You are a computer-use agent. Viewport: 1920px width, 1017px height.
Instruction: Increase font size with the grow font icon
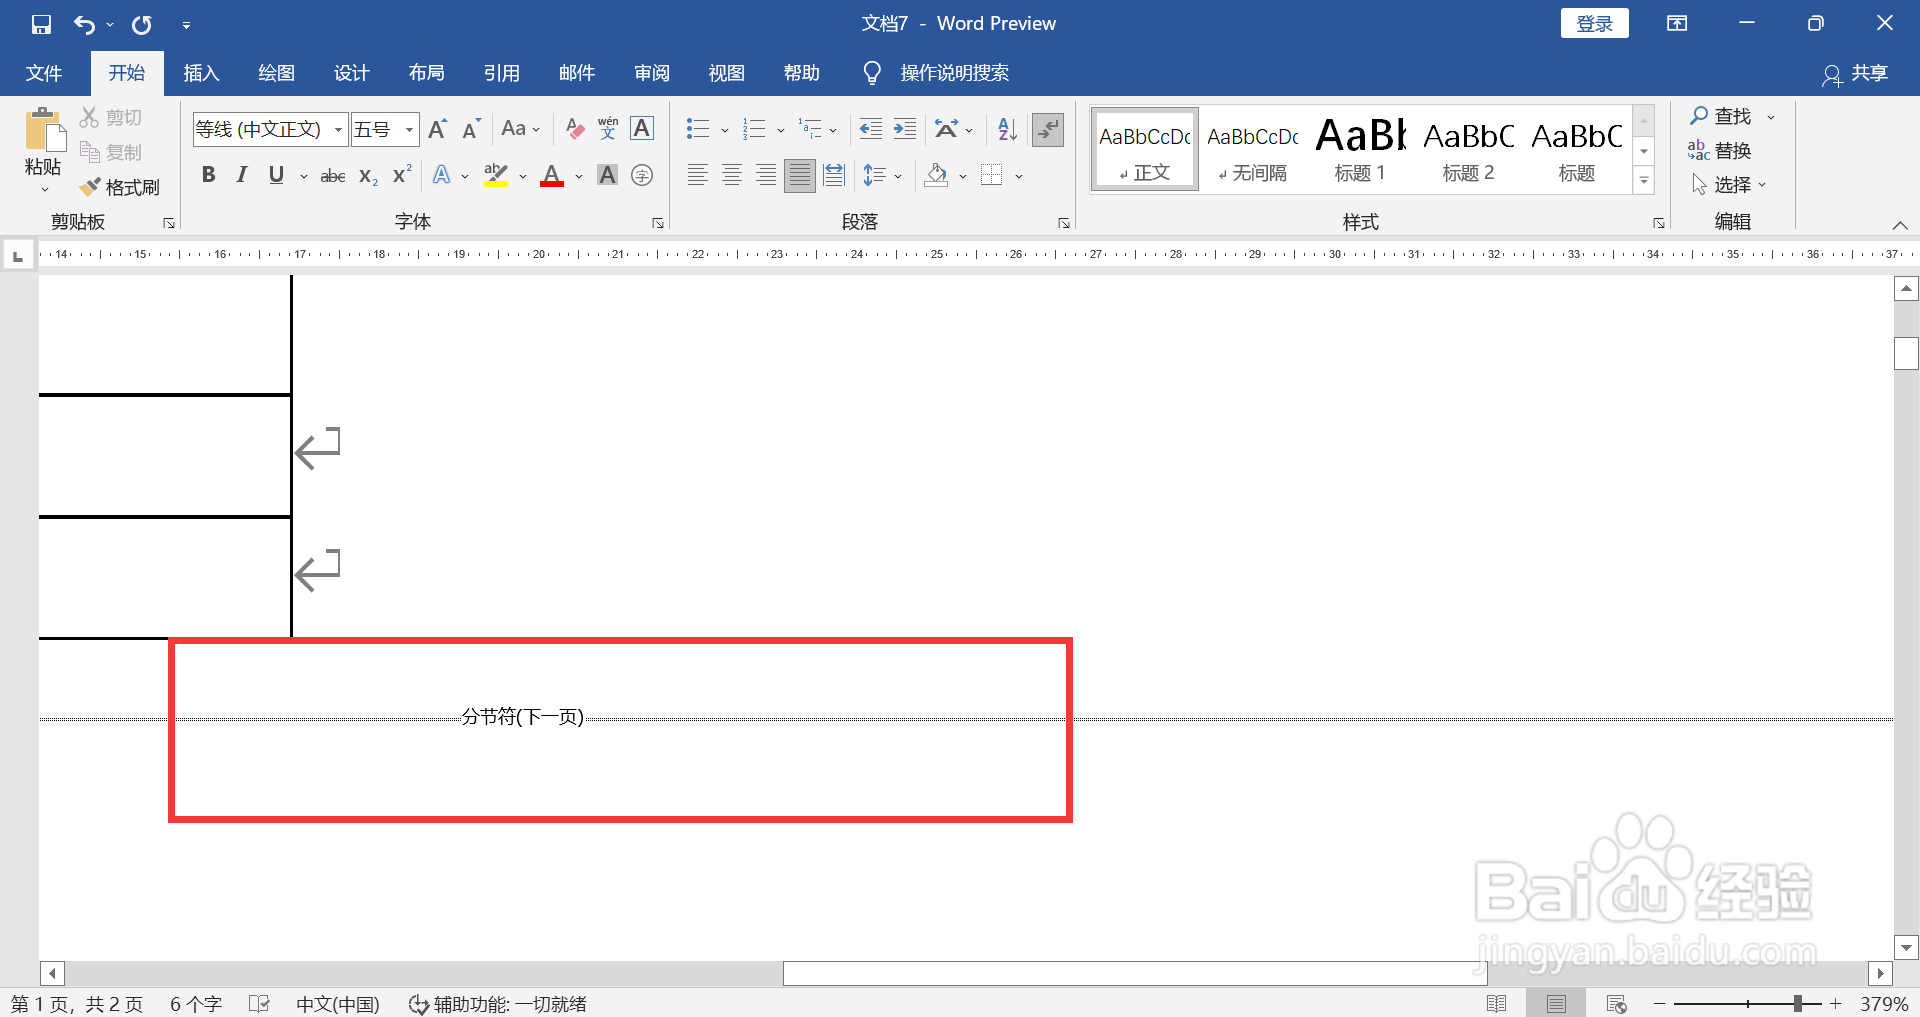[437, 129]
